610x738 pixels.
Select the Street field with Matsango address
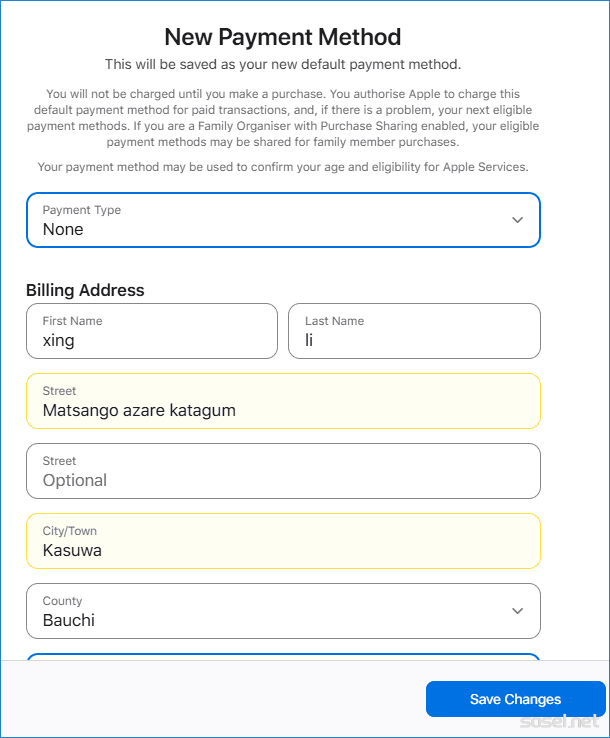click(283, 401)
